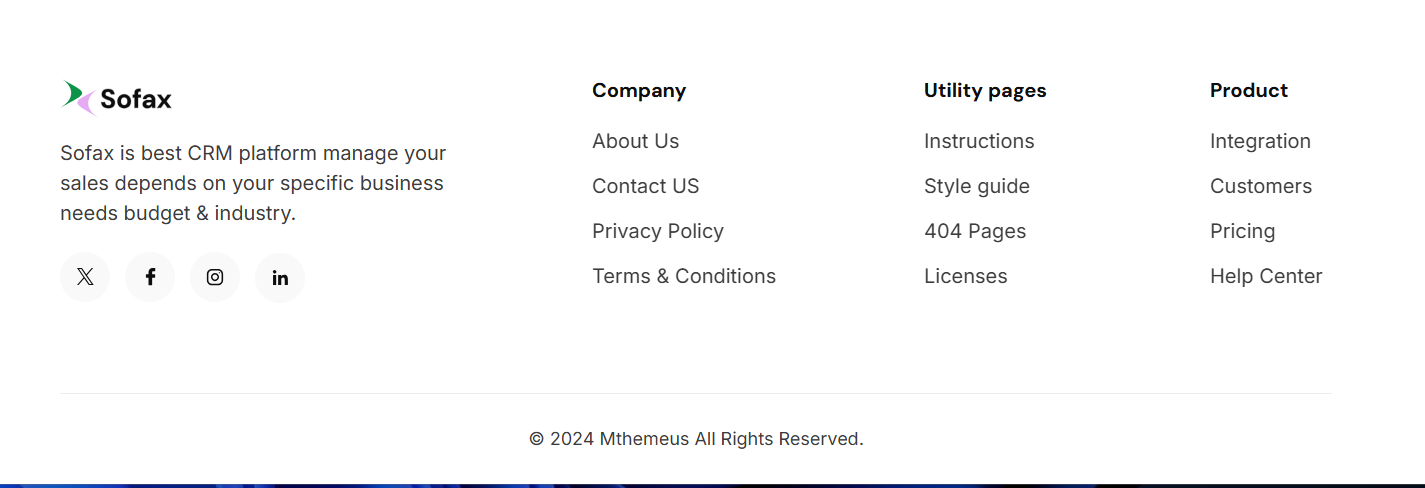
Task: Open the Customers link
Action: [x=1260, y=186]
